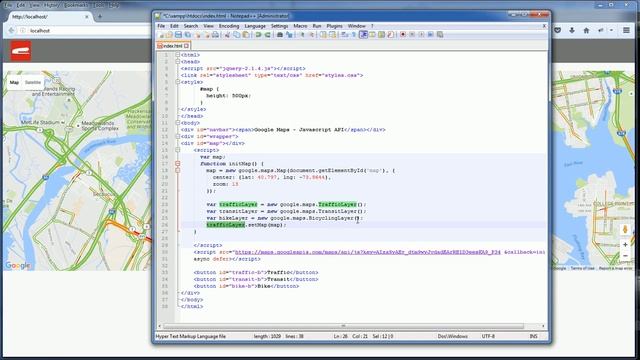
Task: Collapse the script fold marker on line 15
Action: 178,150
